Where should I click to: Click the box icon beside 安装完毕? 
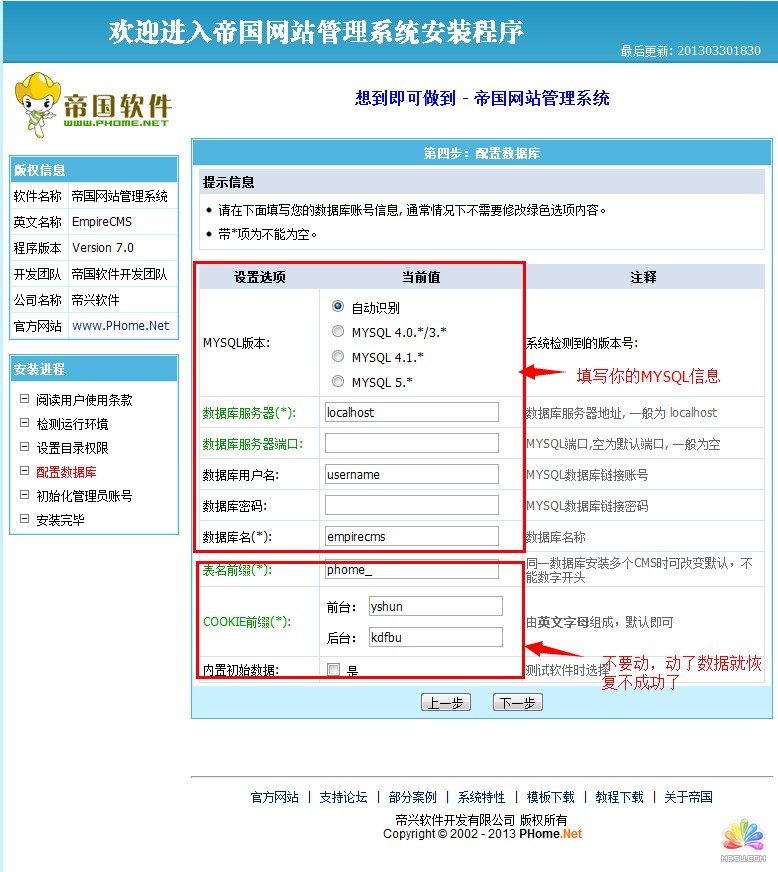click(24, 519)
